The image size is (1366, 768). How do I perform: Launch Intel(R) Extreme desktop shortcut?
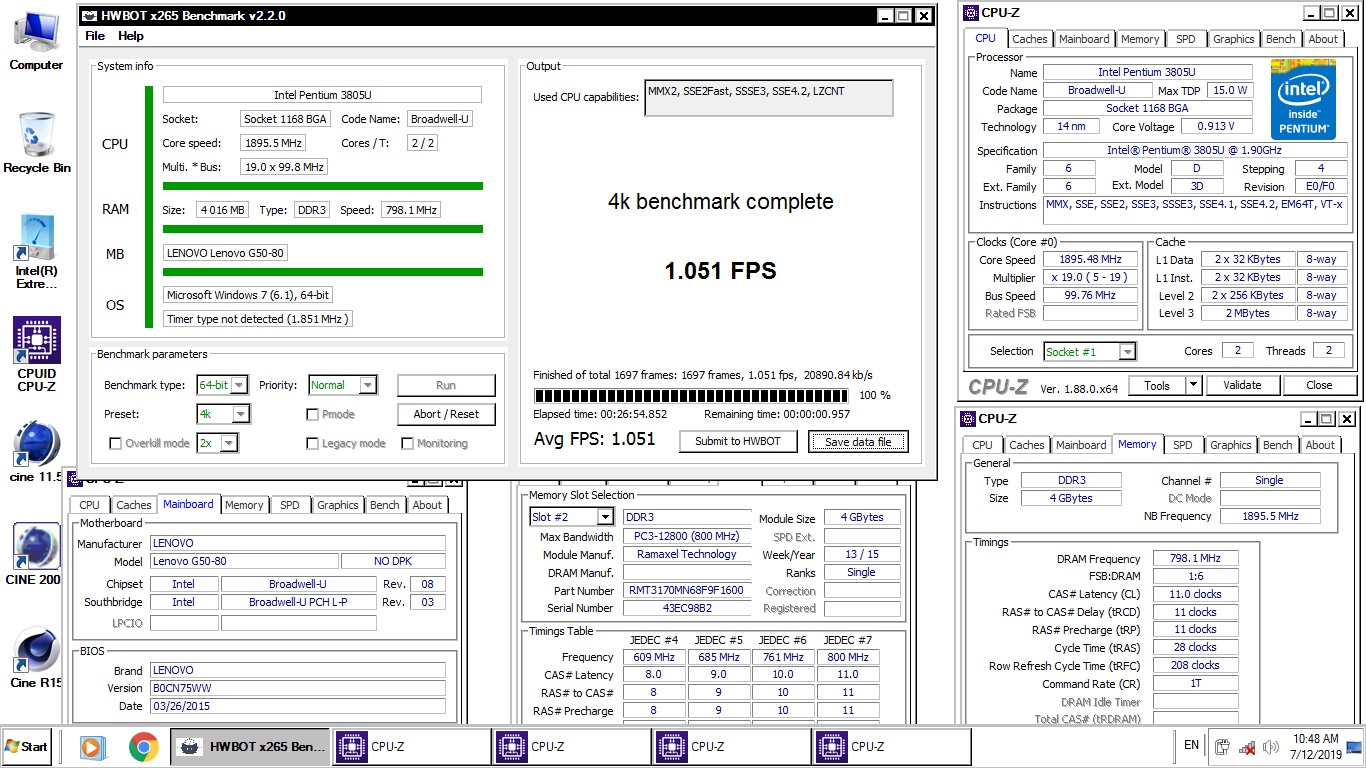36,252
